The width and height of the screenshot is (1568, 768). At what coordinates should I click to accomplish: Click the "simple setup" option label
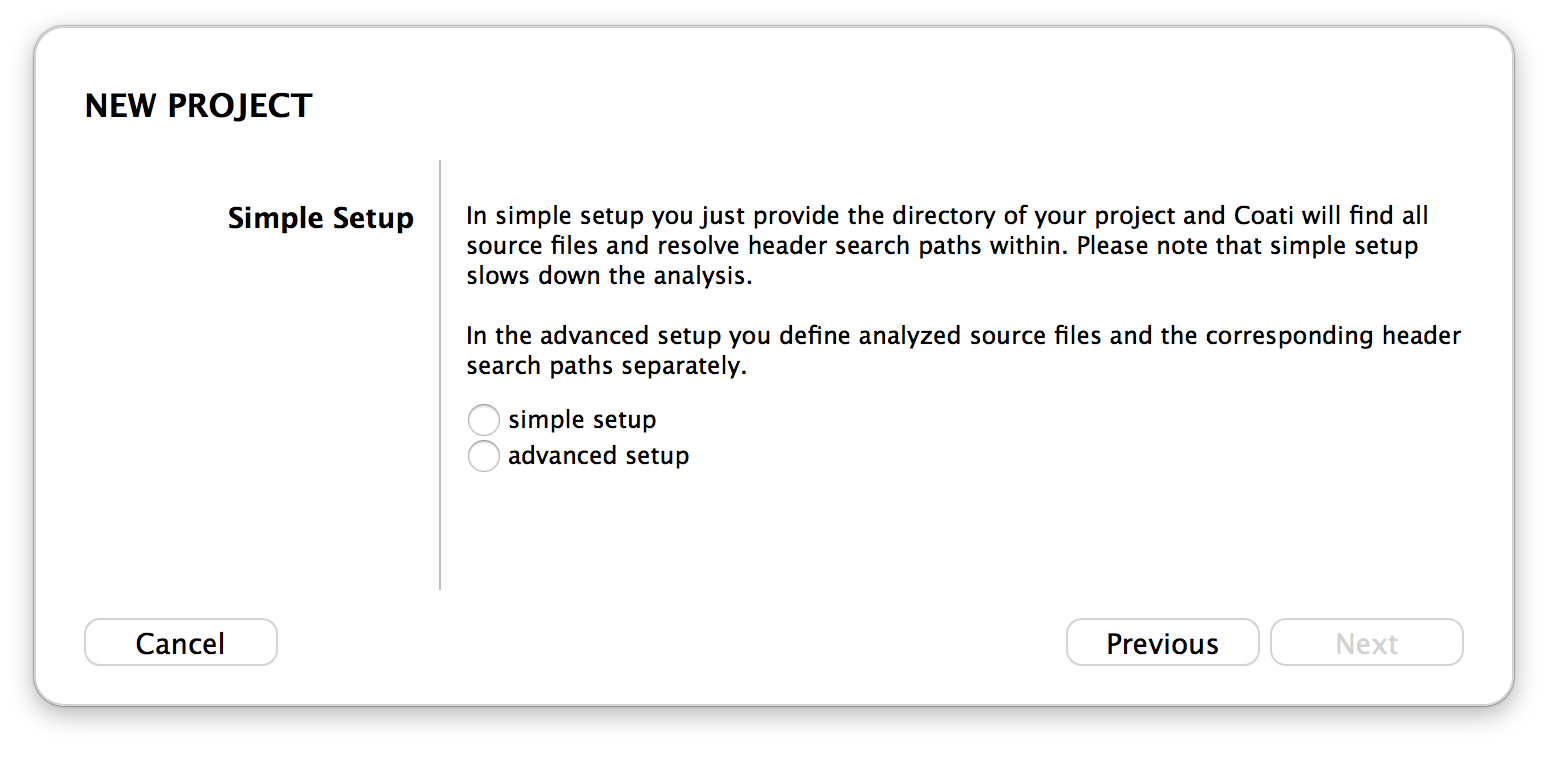(582, 420)
